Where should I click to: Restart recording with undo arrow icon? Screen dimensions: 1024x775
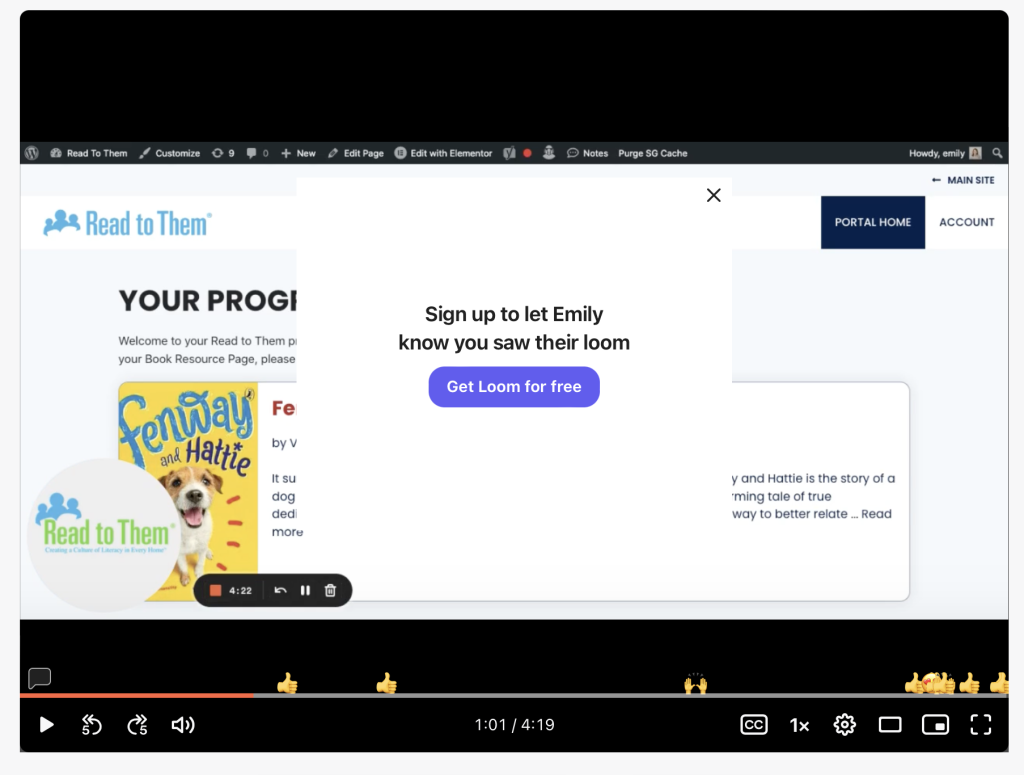[x=280, y=590]
